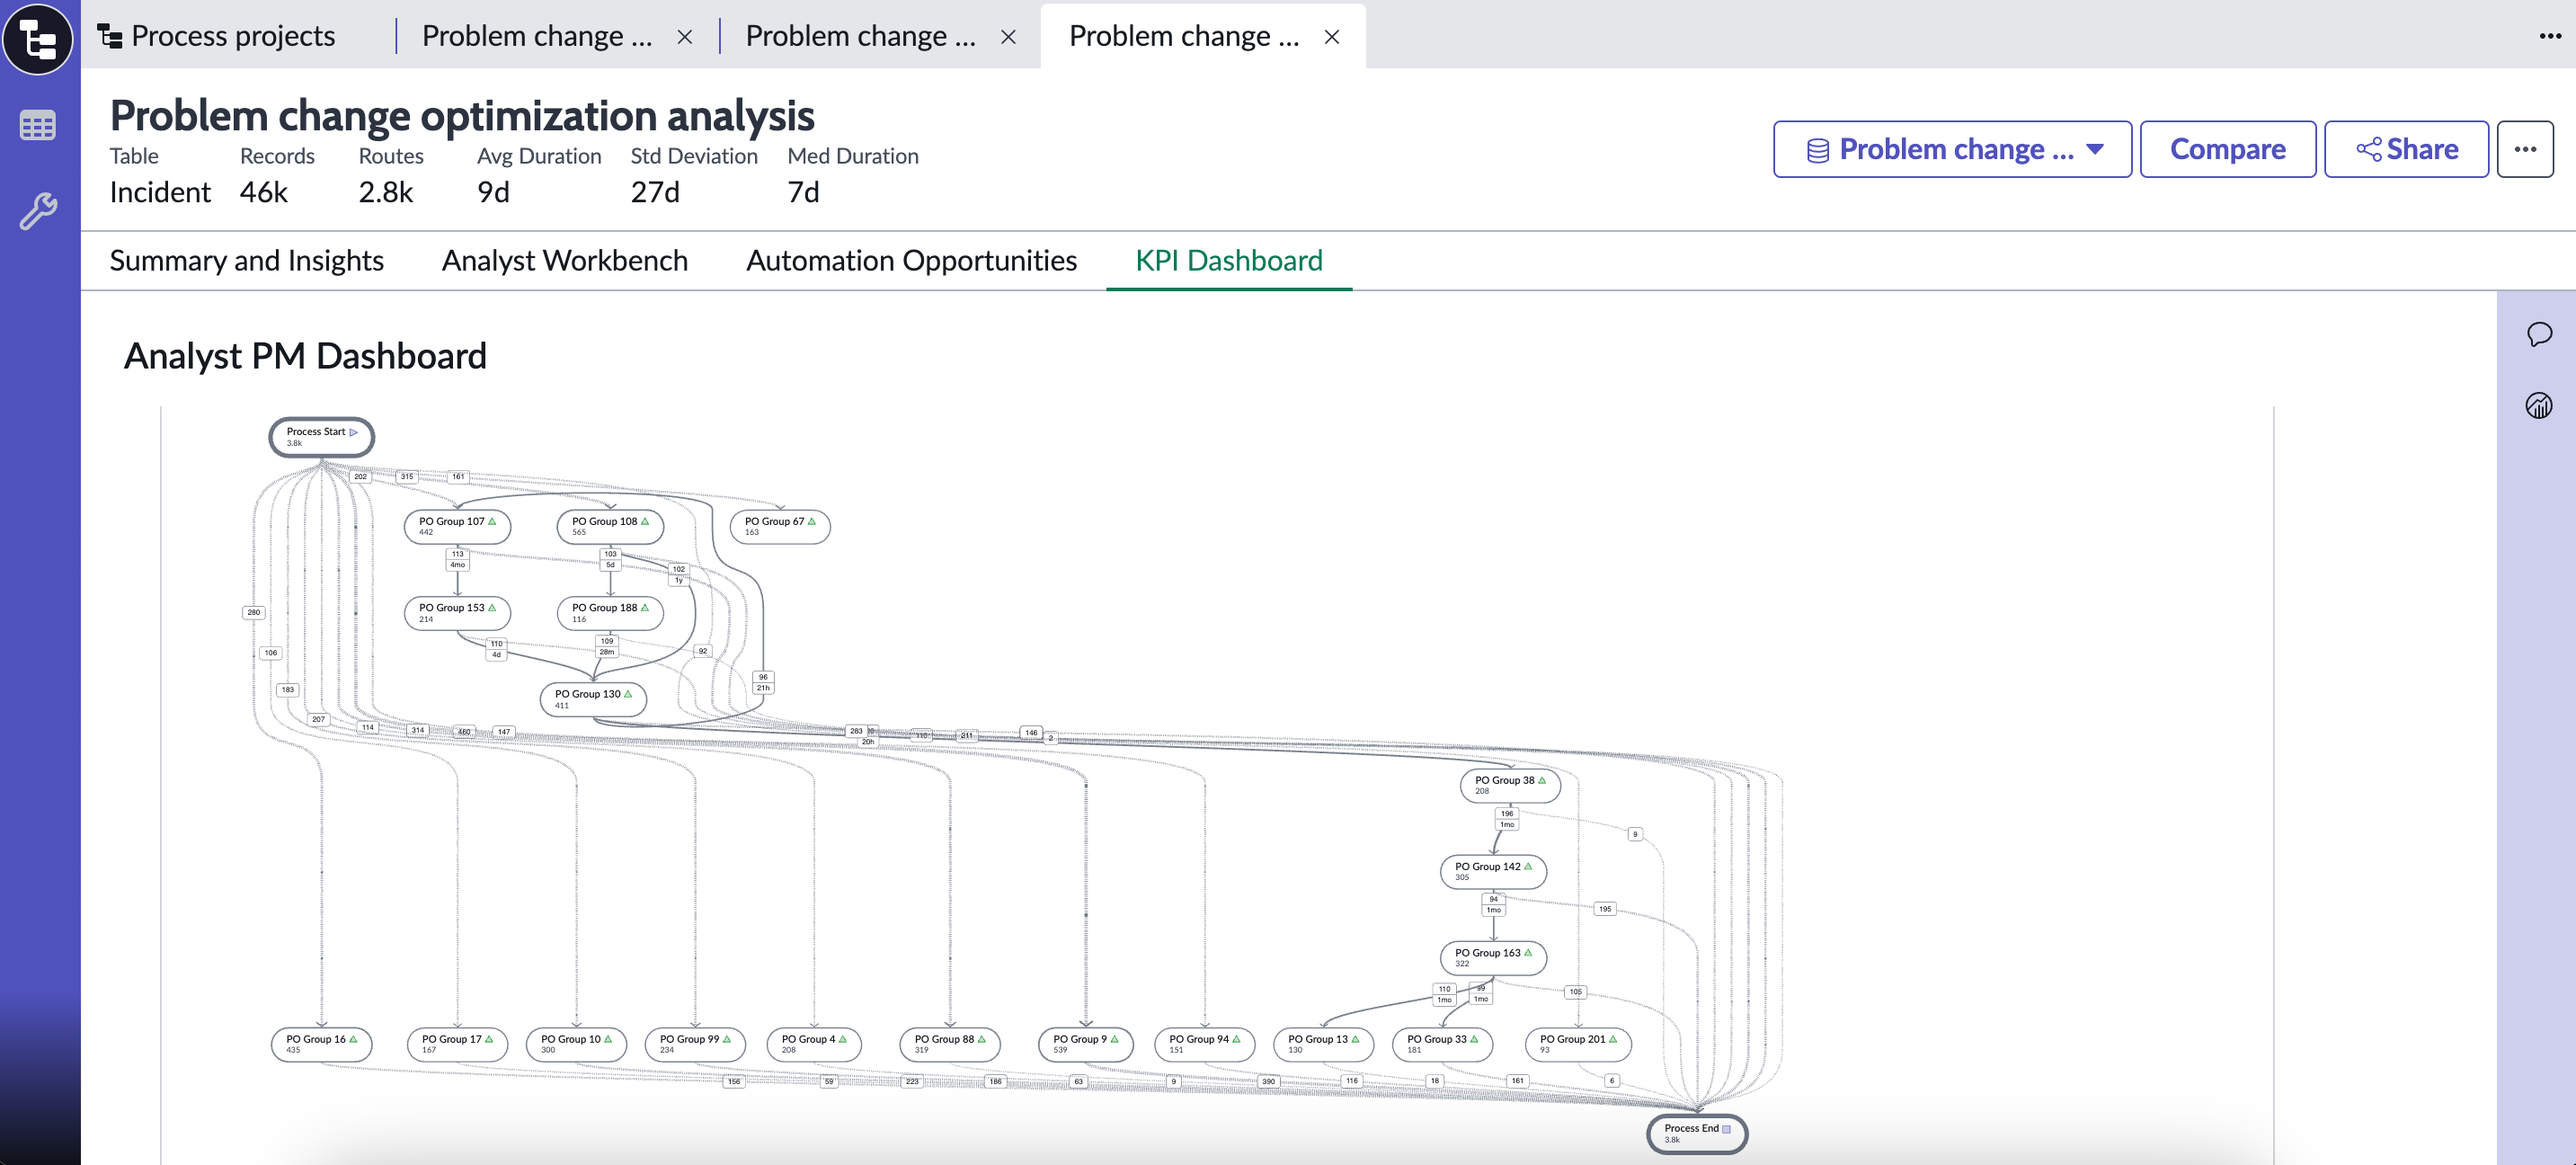Open the table grid sidebar icon

(x=38, y=126)
